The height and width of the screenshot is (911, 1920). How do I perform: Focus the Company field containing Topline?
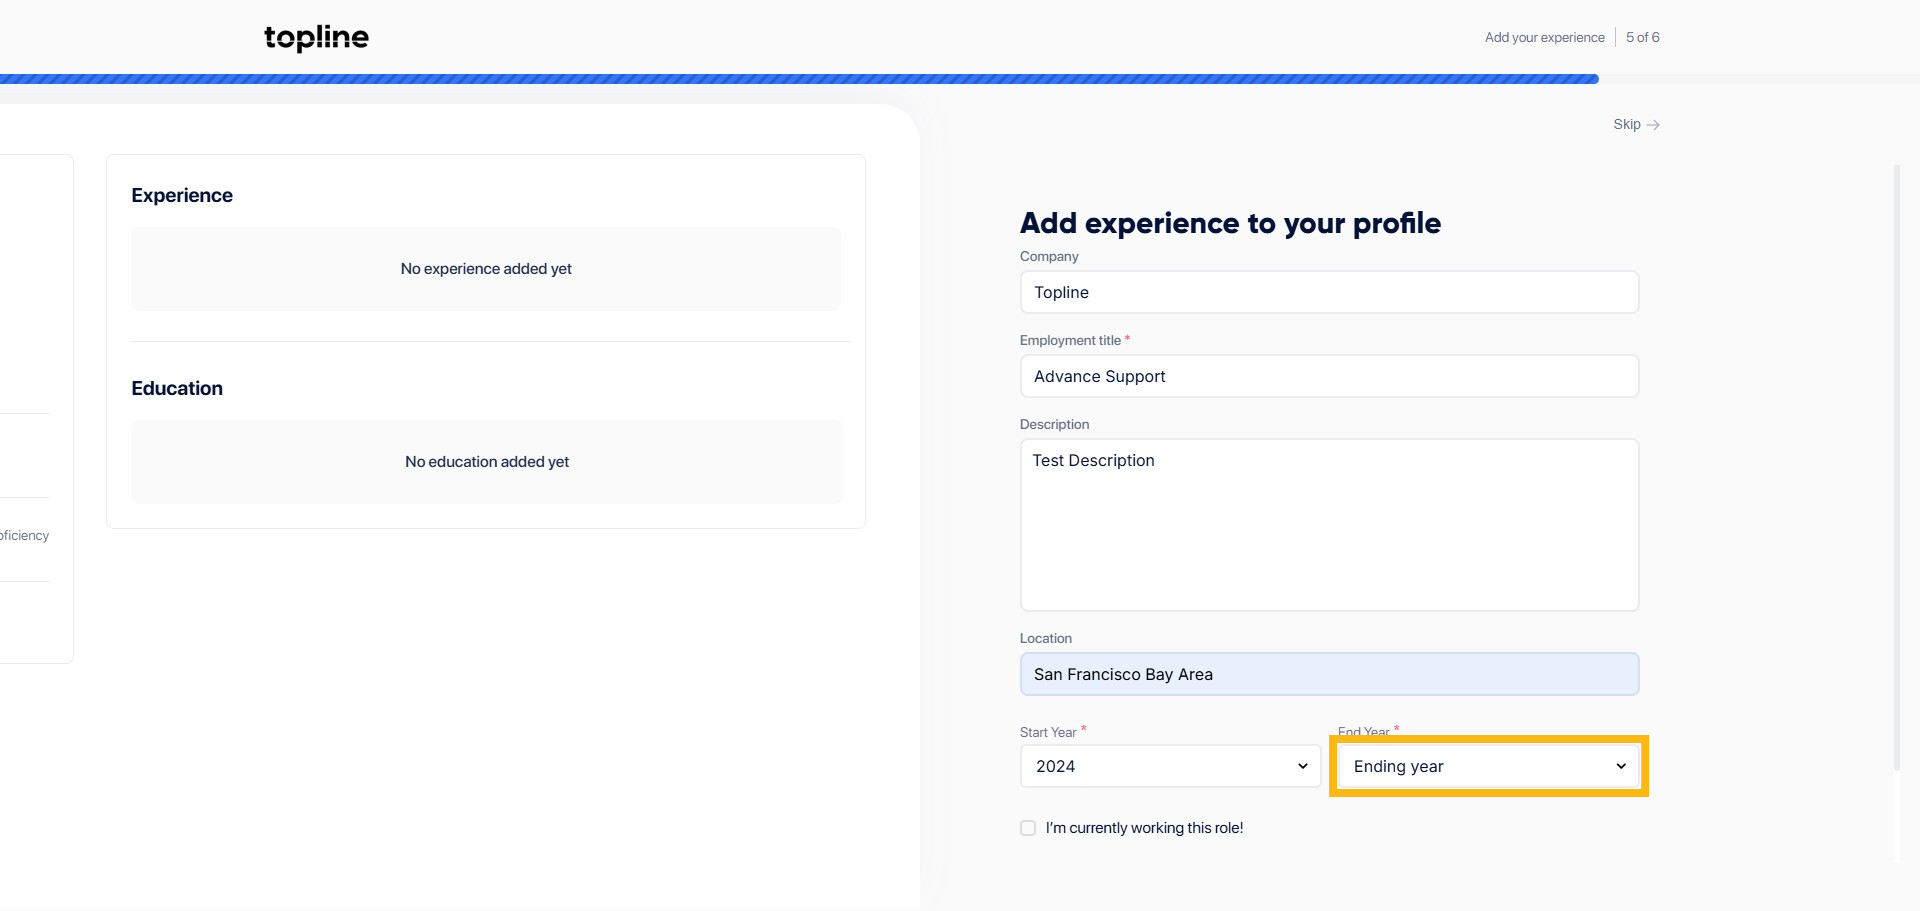(x=1329, y=292)
